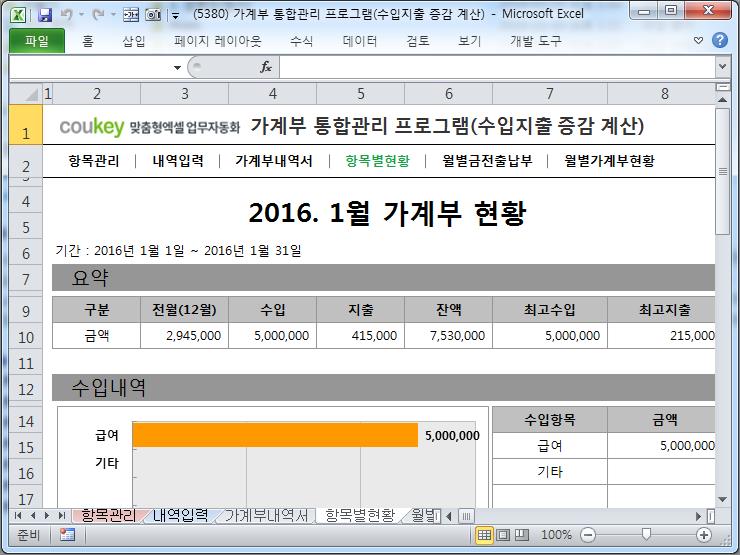Viewport: 740px width, 555px height.
Task: Open 월별금전출납부 navigation link
Action: [x=487, y=161]
